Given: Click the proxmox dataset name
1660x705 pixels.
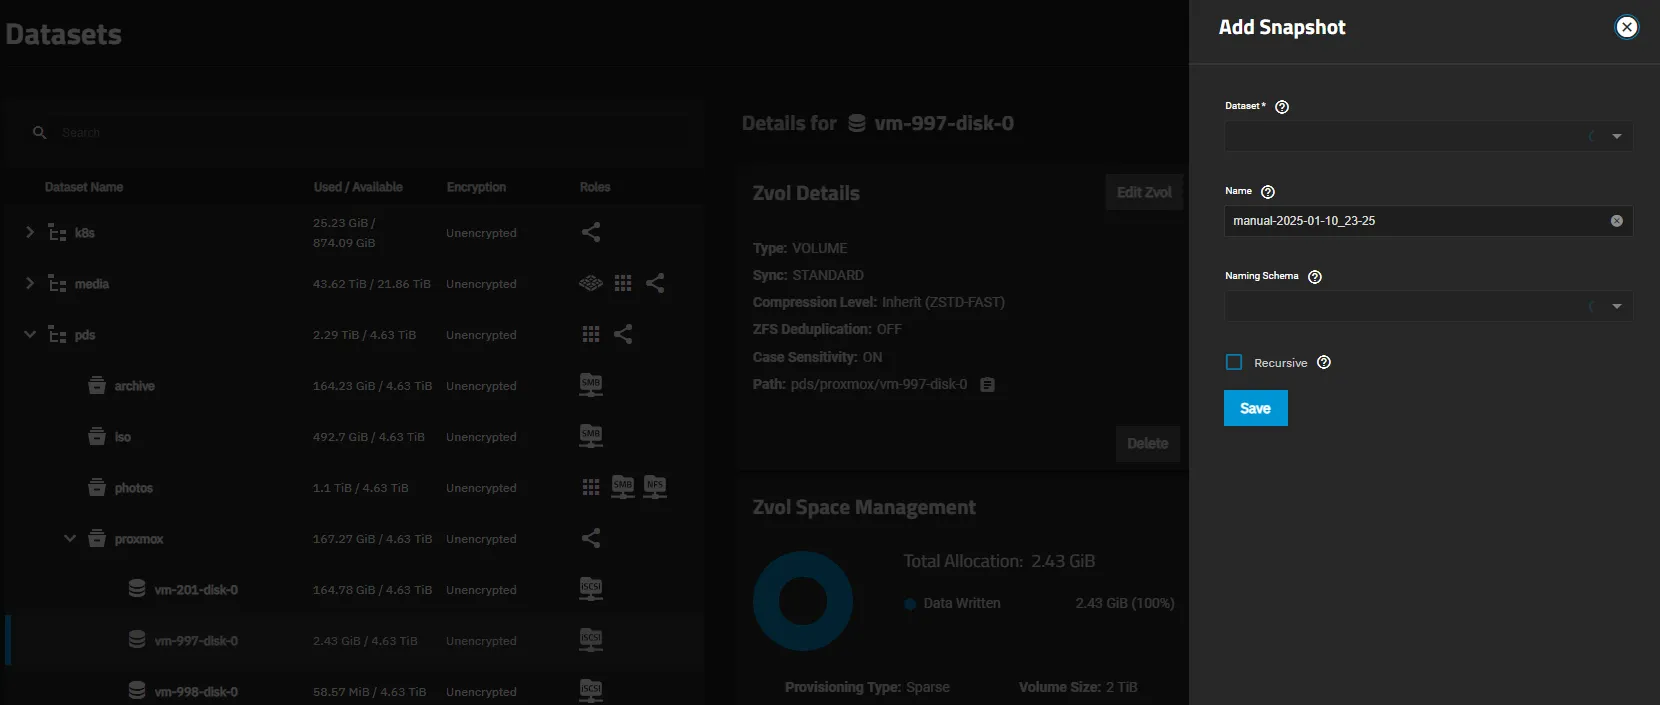Looking at the screenshot, I should point(139,539).
